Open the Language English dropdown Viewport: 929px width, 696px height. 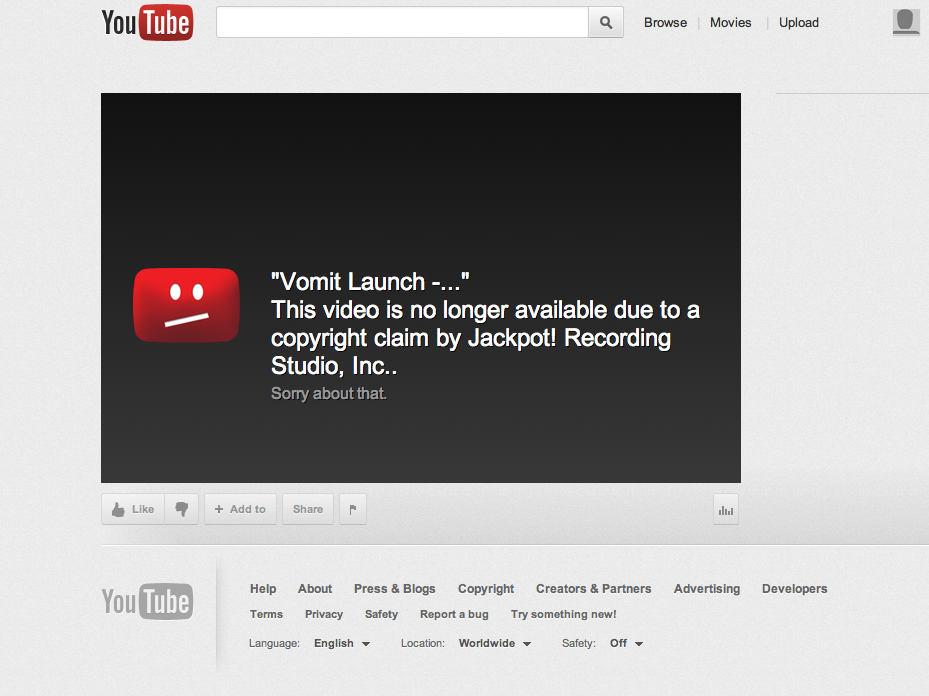(x=340, y=643)
